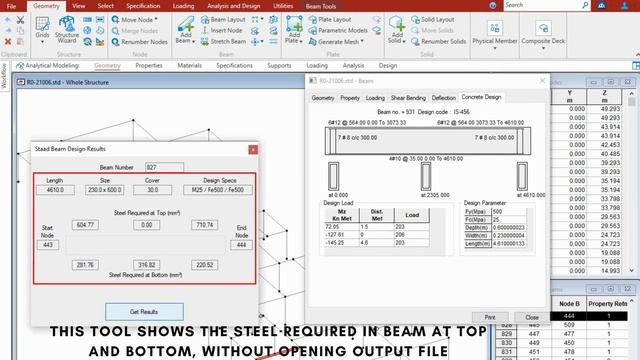Expand the Add Beam dropdown arrow
The width and height of the screenshot is (640, 360).
tap(193, 42)
